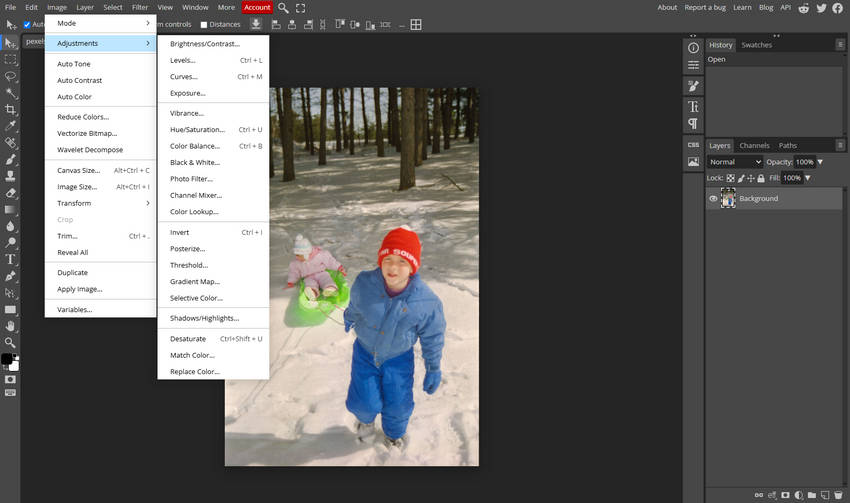850x503 pixels.
Task: Select the Blur drop tool
Action: click(x=10, y=226)
